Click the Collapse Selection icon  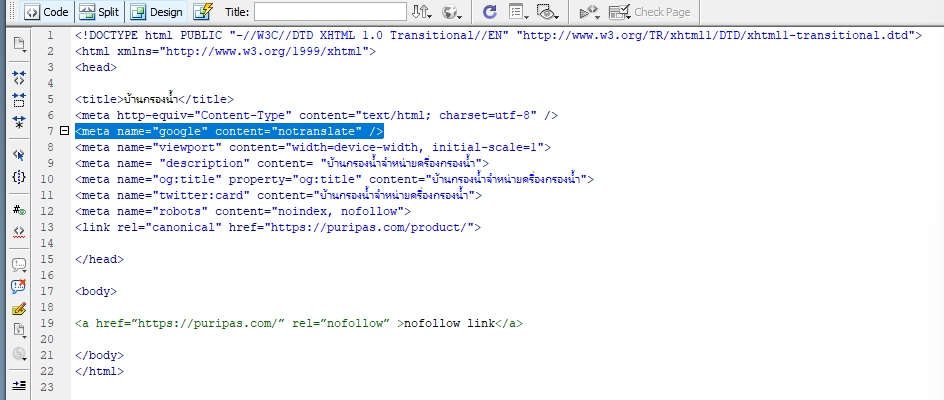coord(19,99)
